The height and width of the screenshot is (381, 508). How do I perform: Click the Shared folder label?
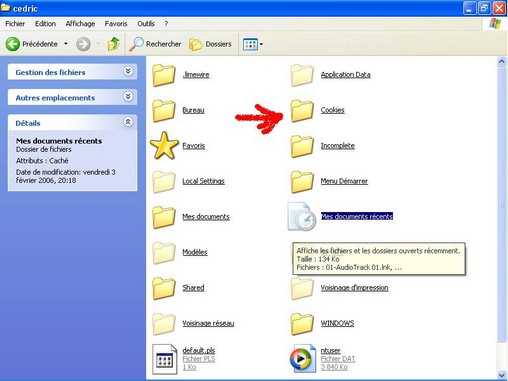click(193, 288)
